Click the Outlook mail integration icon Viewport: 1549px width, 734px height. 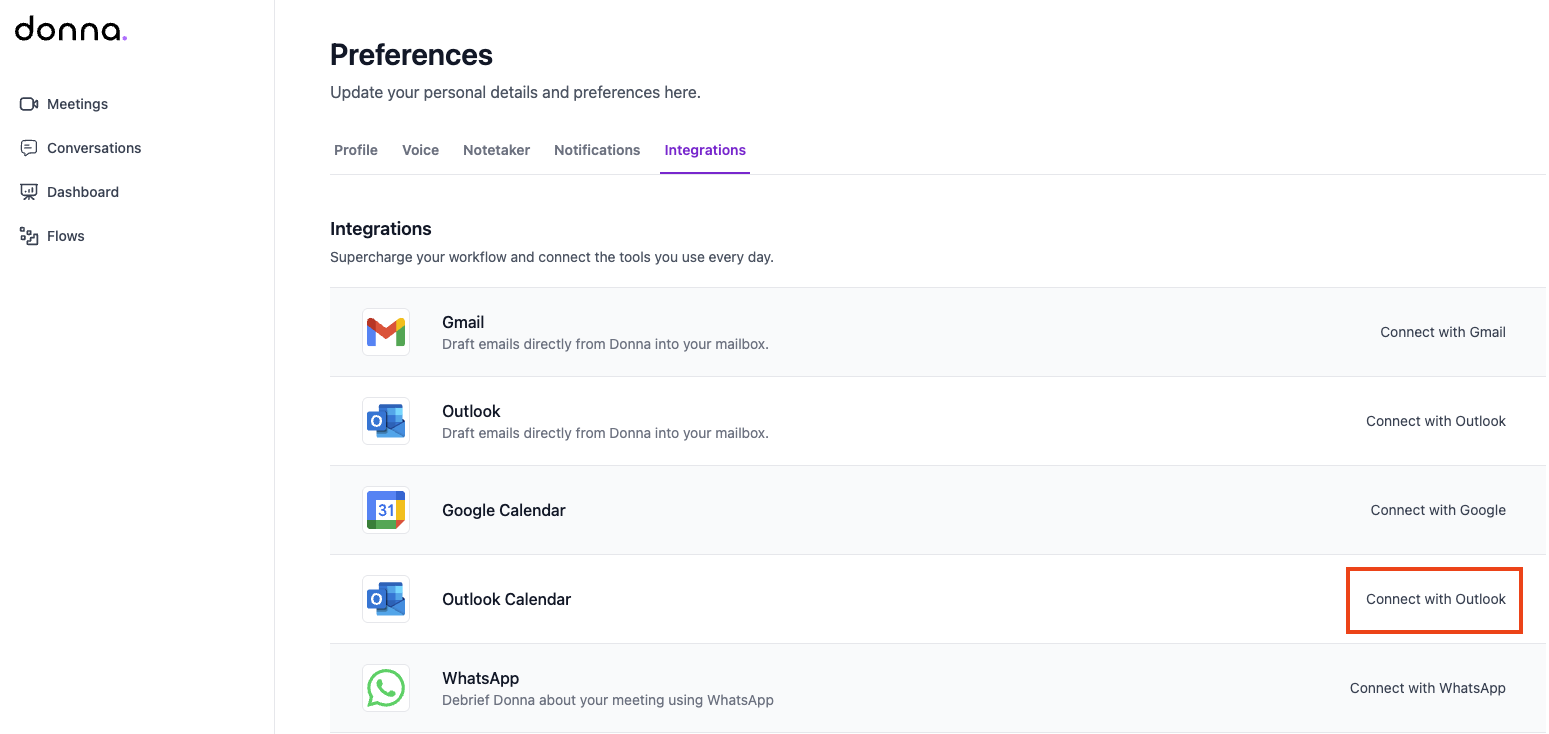(x=386, y=421)
